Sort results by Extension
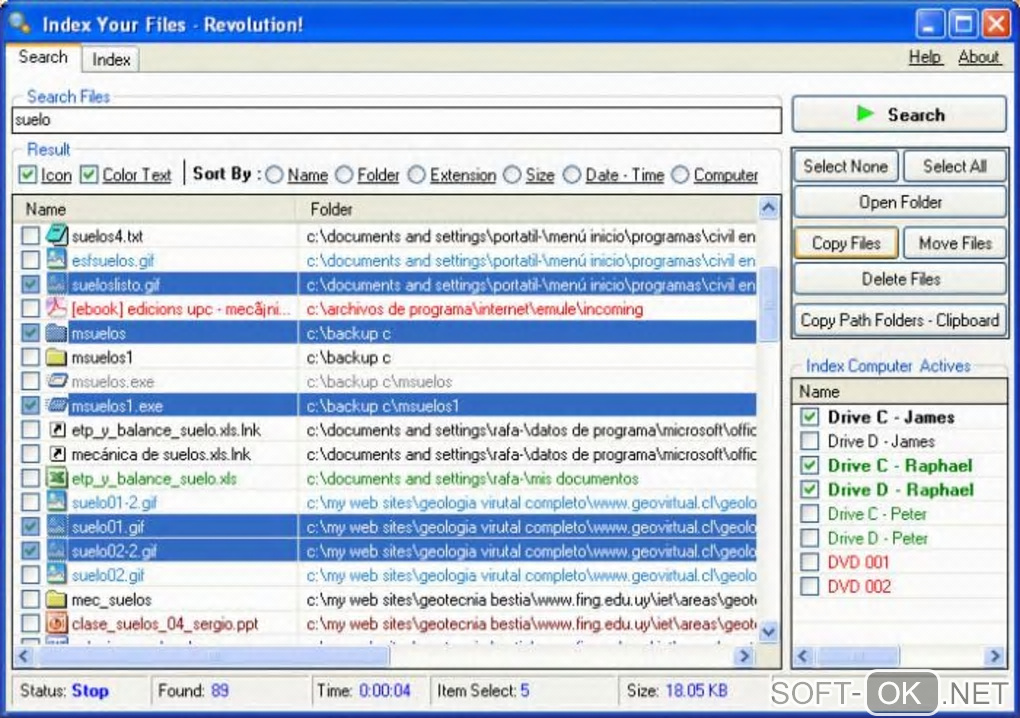The height and width of the screenshot is (718, 1020). pyautogui.click(x=417, y=175)
